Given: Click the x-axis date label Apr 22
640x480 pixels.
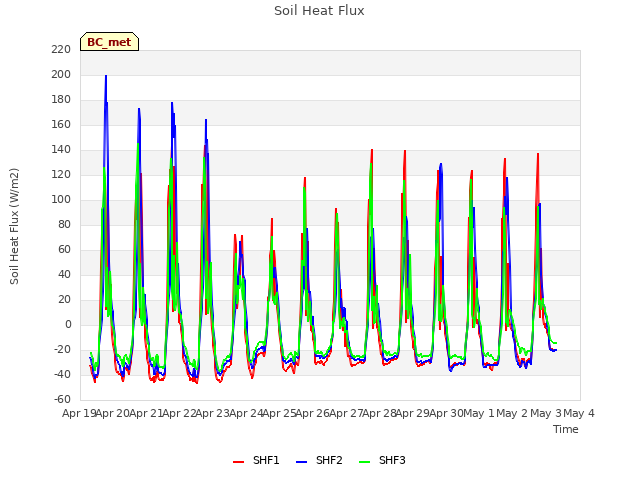Looking at the screenshot, I should pyautogui.click(x=179, y=413).
